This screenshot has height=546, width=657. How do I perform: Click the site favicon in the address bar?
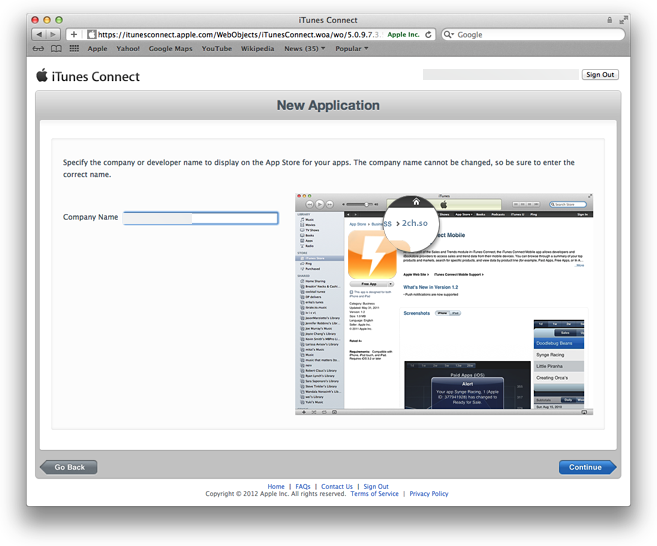pos(92,35)
